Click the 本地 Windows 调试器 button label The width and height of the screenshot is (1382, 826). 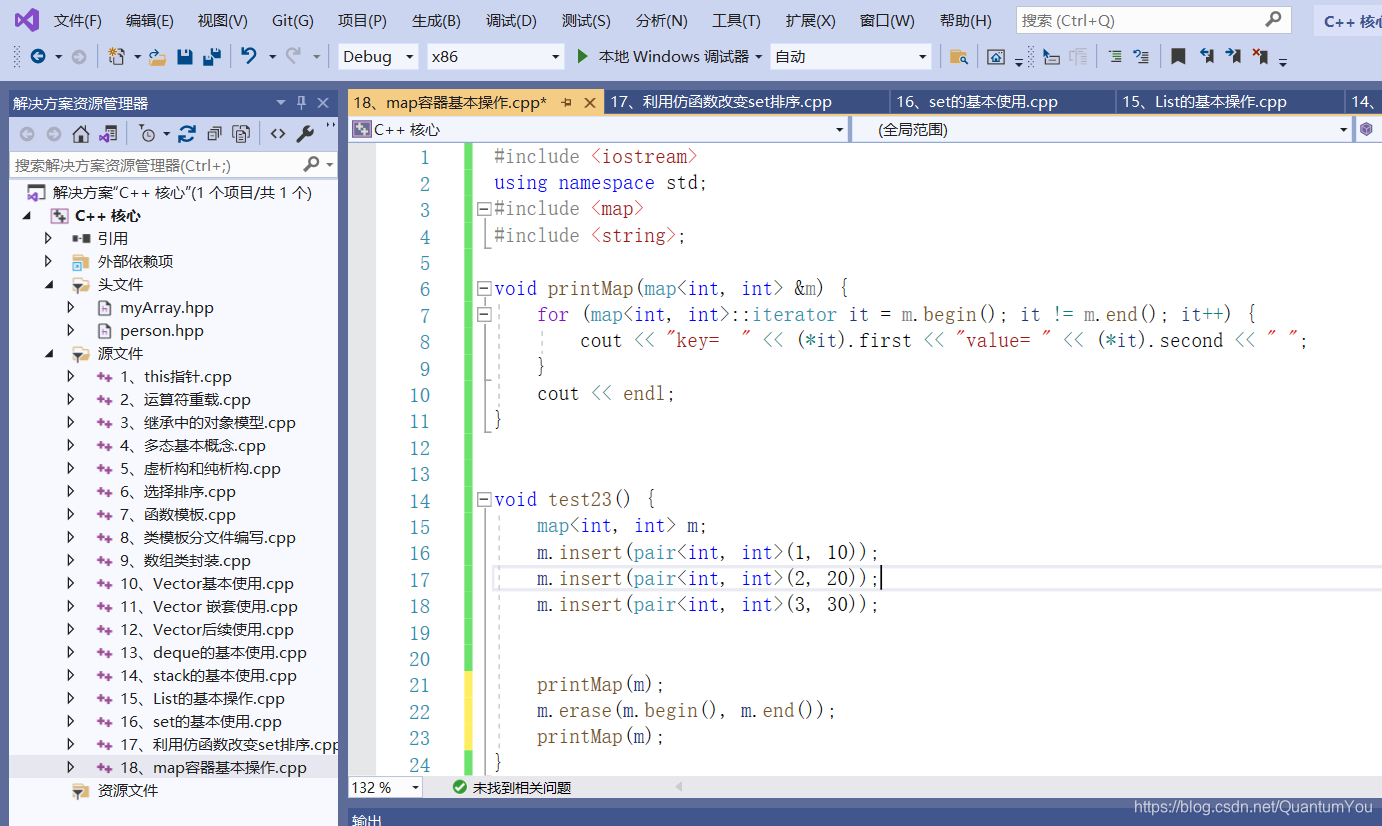[x=673, y=57]
